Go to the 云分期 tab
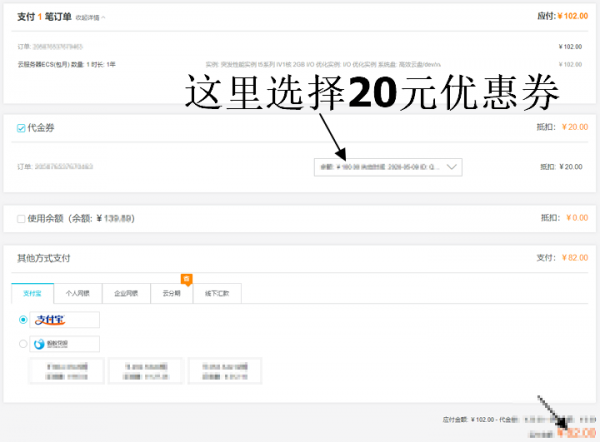 (x=172, y=294)
